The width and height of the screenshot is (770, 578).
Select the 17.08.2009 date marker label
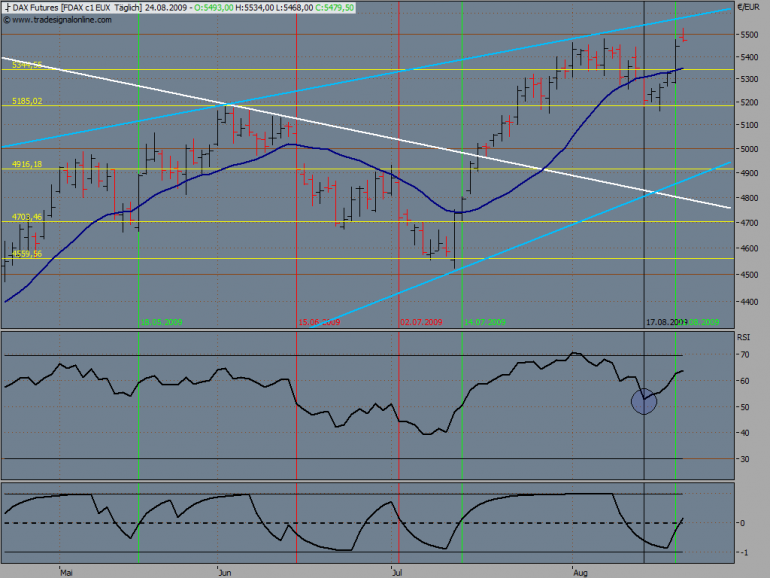click(666, 322)
